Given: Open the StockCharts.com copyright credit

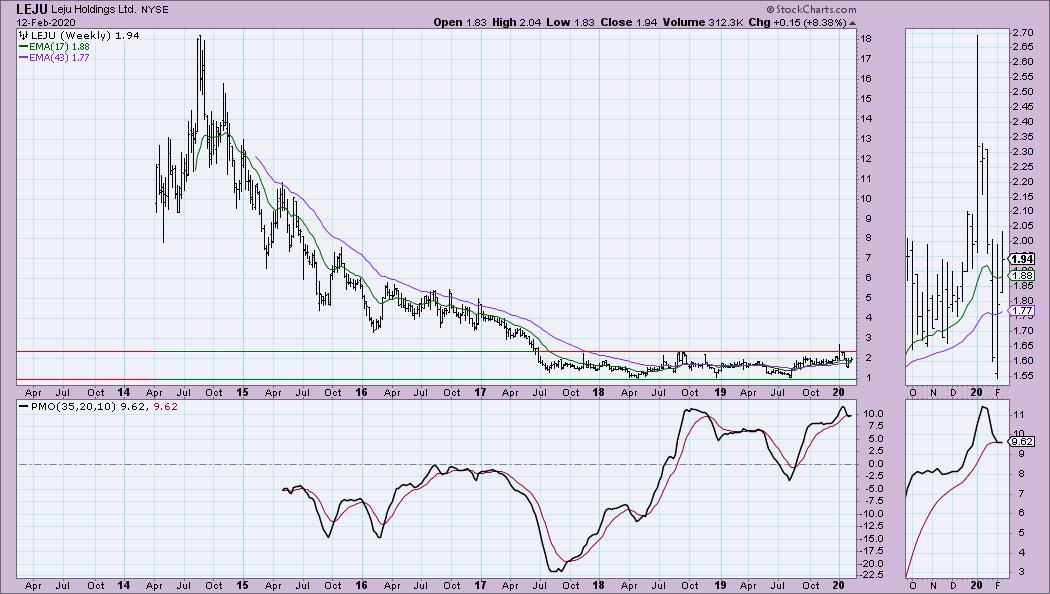Looking at the screenshot, I should (811, 9).
